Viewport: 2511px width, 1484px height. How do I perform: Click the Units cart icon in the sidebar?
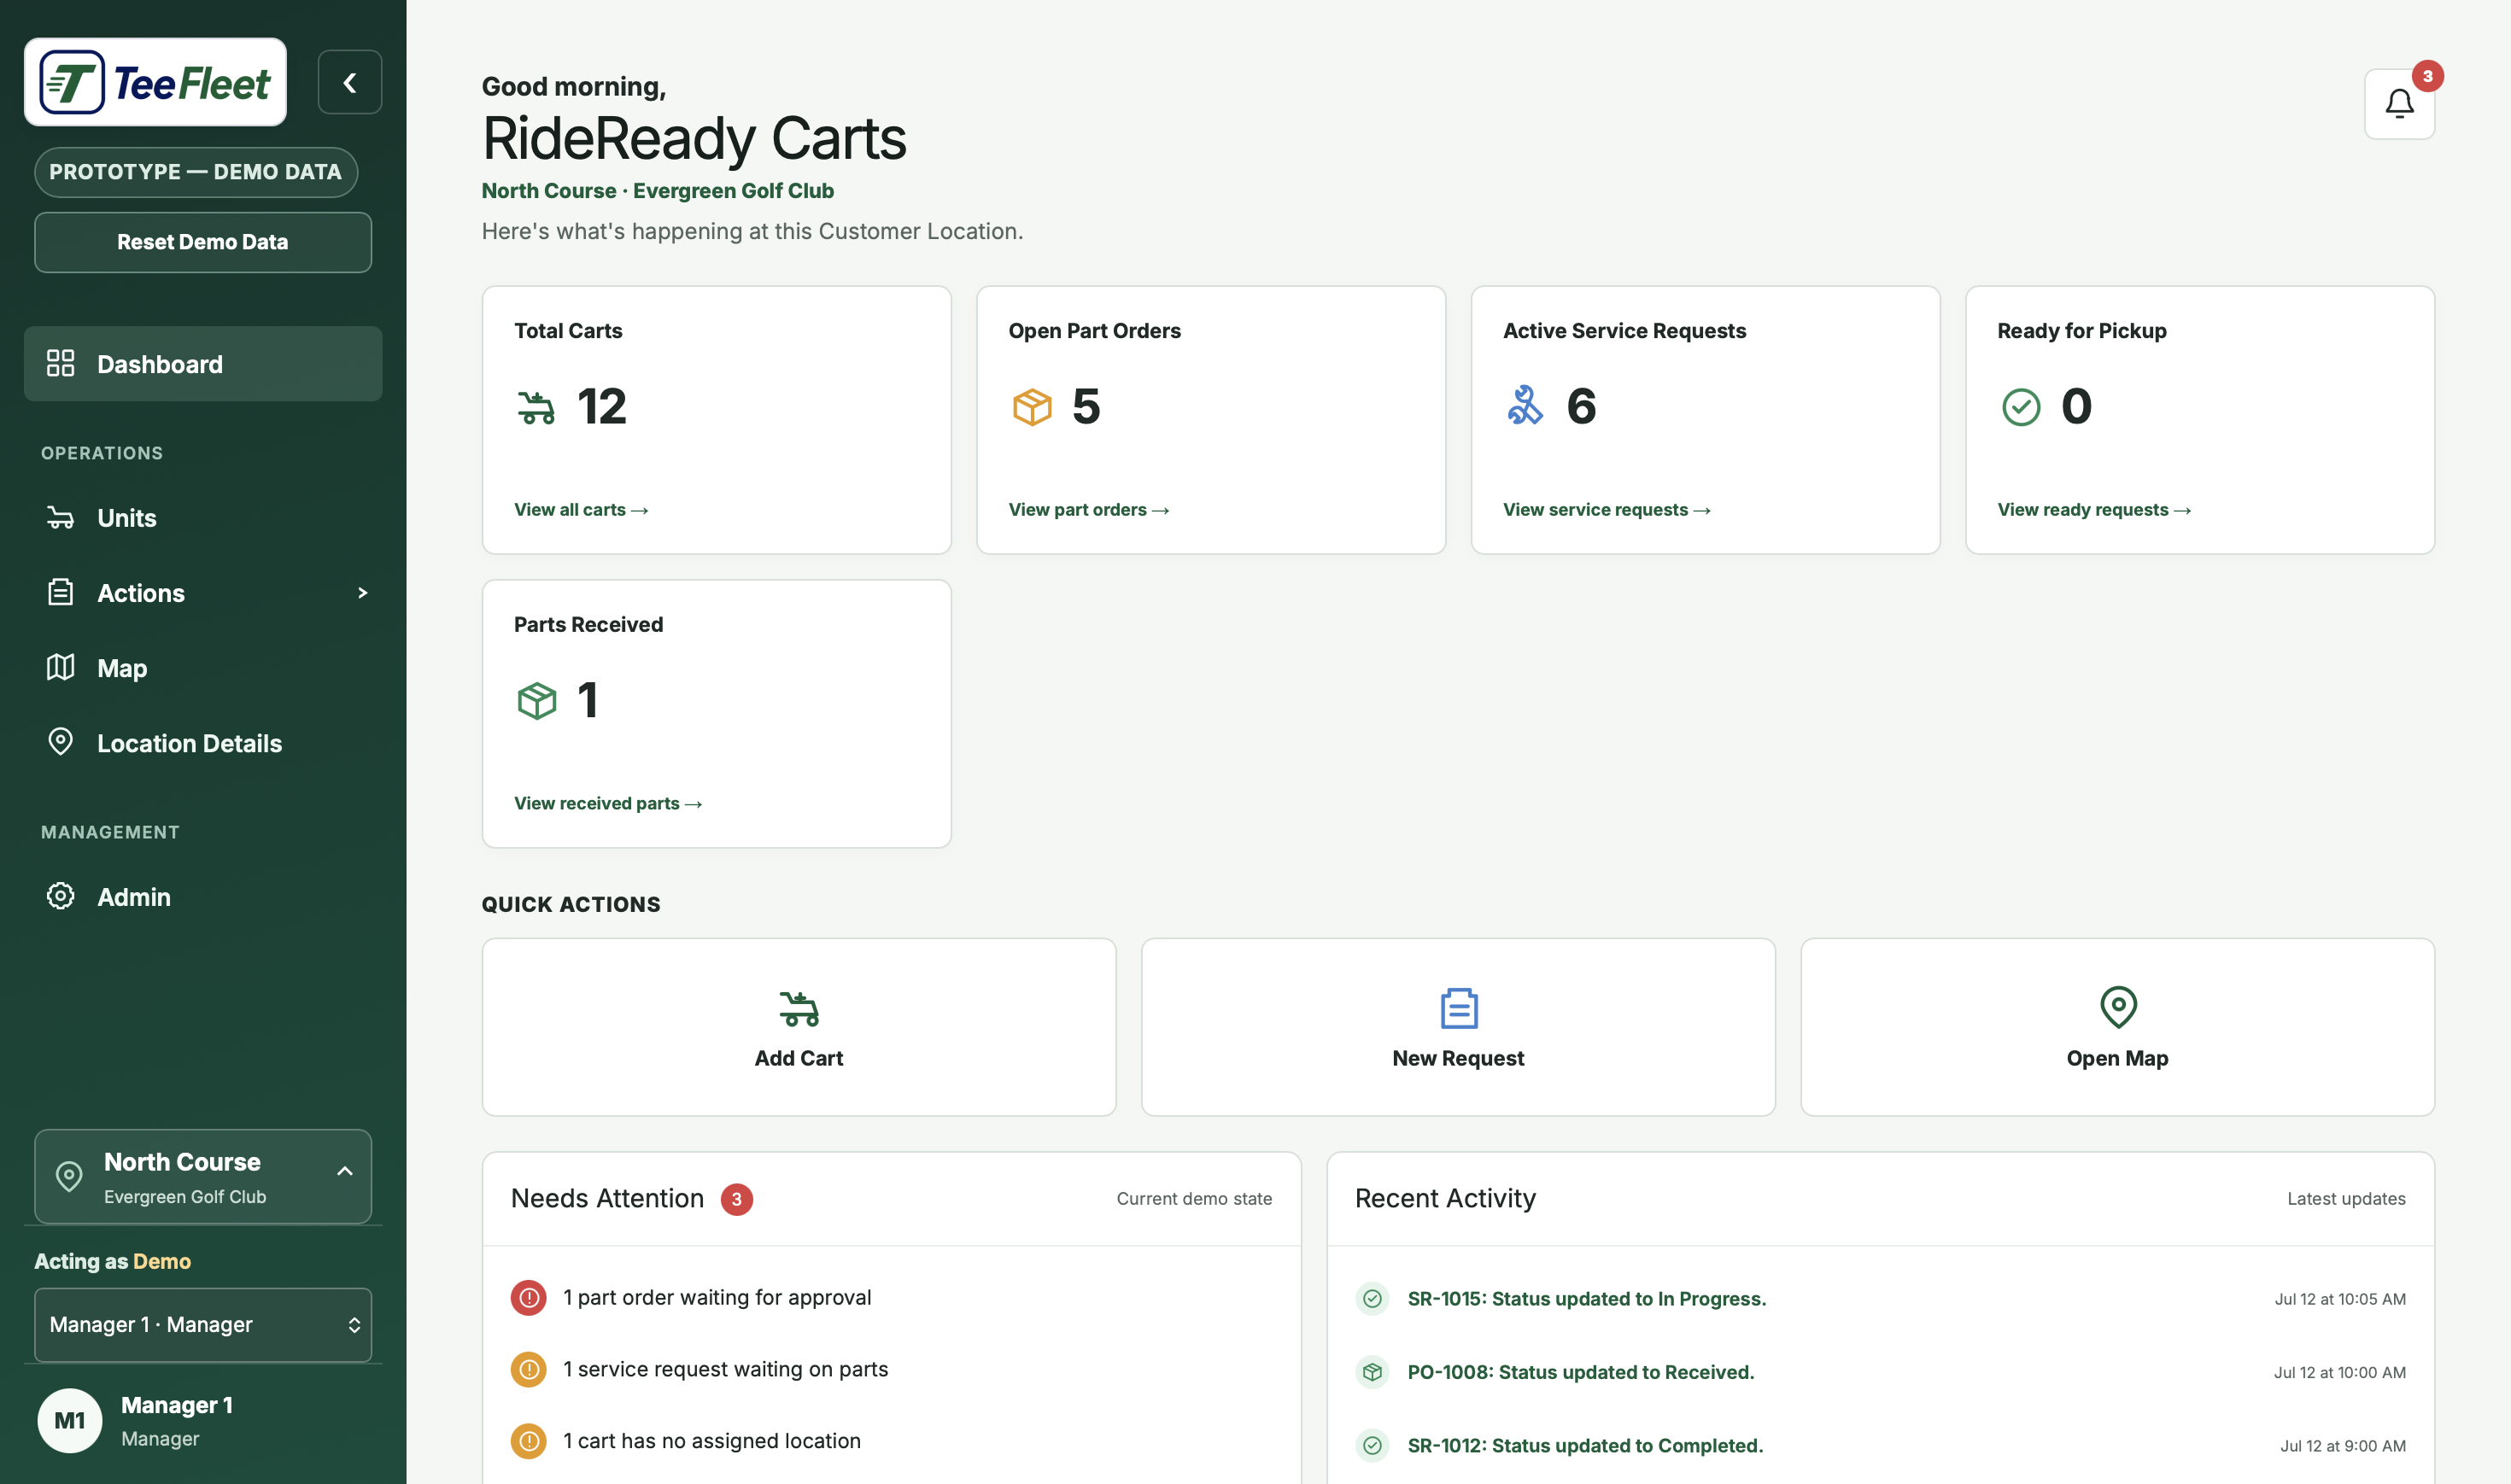pyautogui.click(x=61, y=518)
